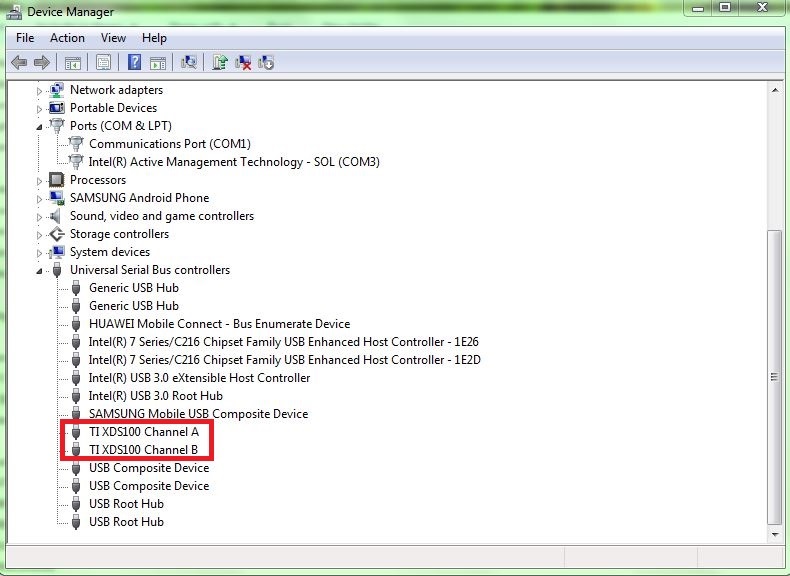Click the System devices category icon

[57, 251]
